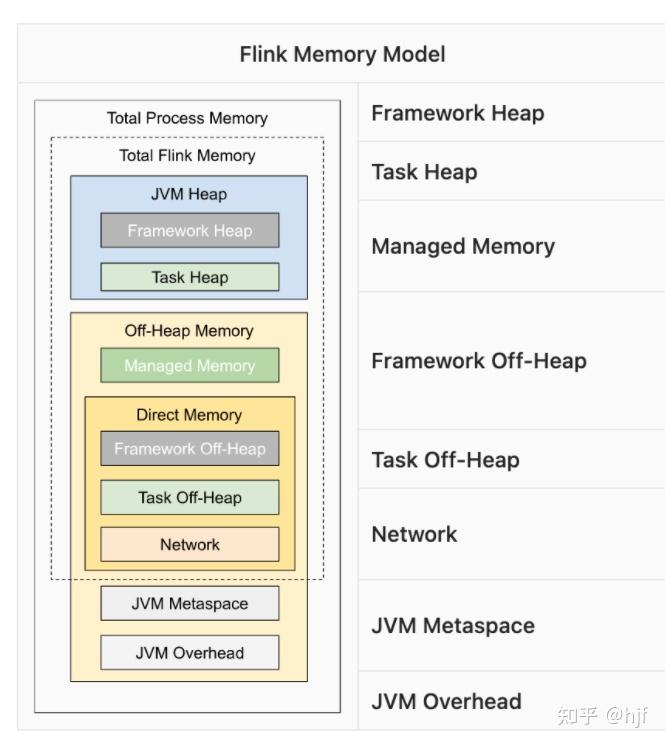Click the gray Framework Heap diagram box
The image size is (665, 747).
pos(189,230)
